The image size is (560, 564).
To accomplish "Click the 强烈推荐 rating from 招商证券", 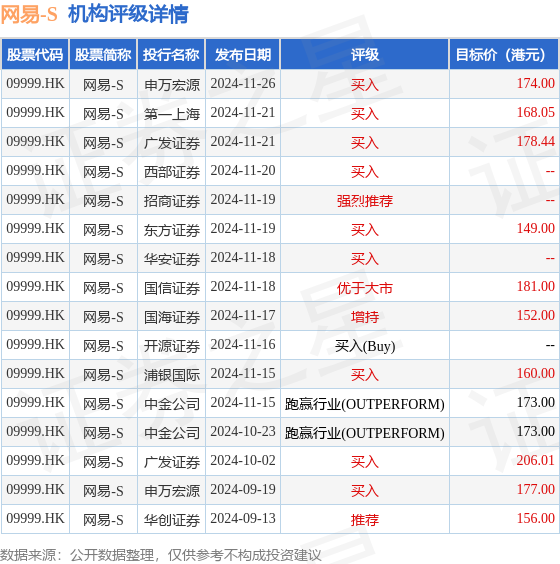I will (365, 201).
